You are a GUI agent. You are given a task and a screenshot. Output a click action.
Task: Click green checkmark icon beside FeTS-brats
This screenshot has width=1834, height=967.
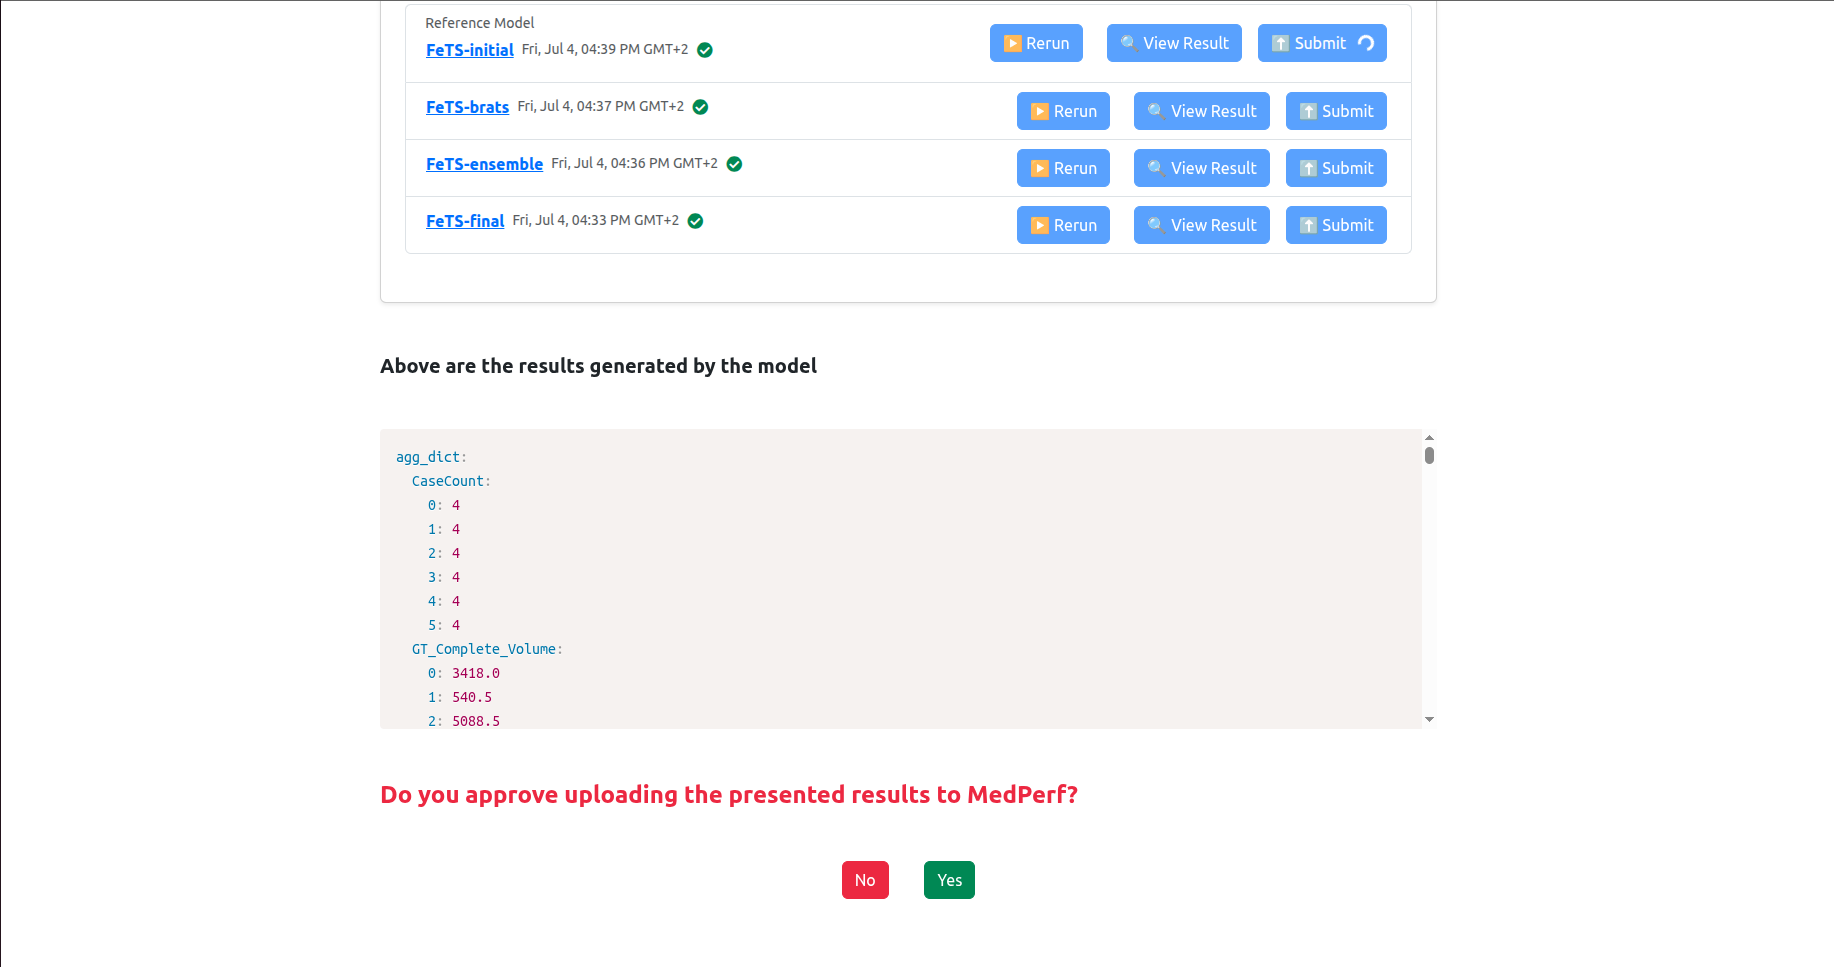701,107
